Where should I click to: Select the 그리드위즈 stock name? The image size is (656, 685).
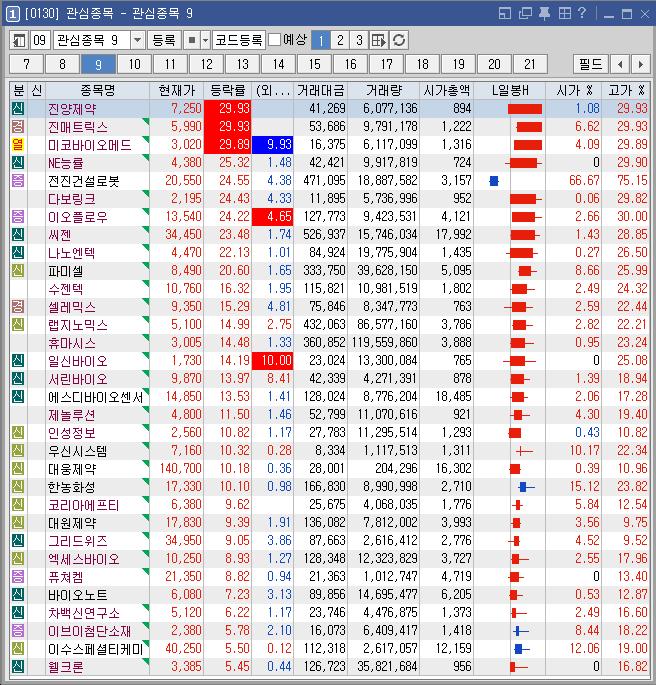pyautogui.click(x=78, y=541)
